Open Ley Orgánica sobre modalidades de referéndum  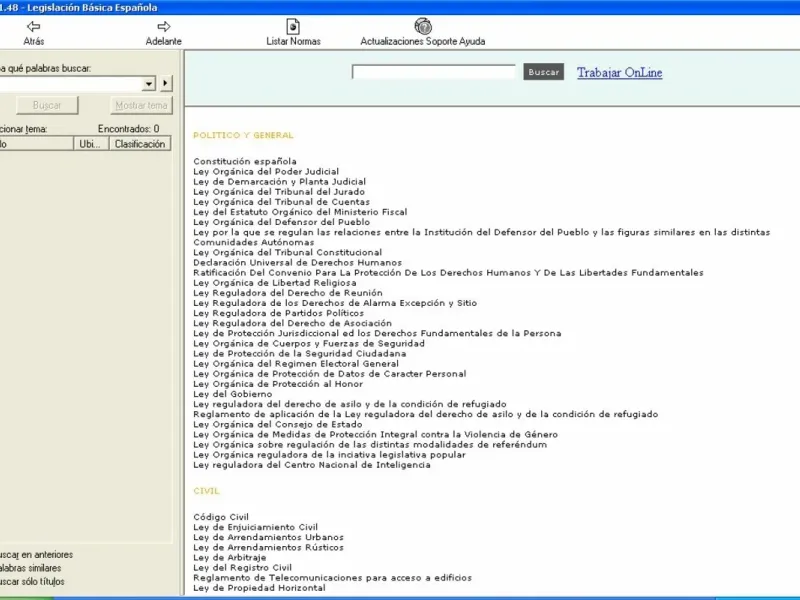tap(370, 445)
